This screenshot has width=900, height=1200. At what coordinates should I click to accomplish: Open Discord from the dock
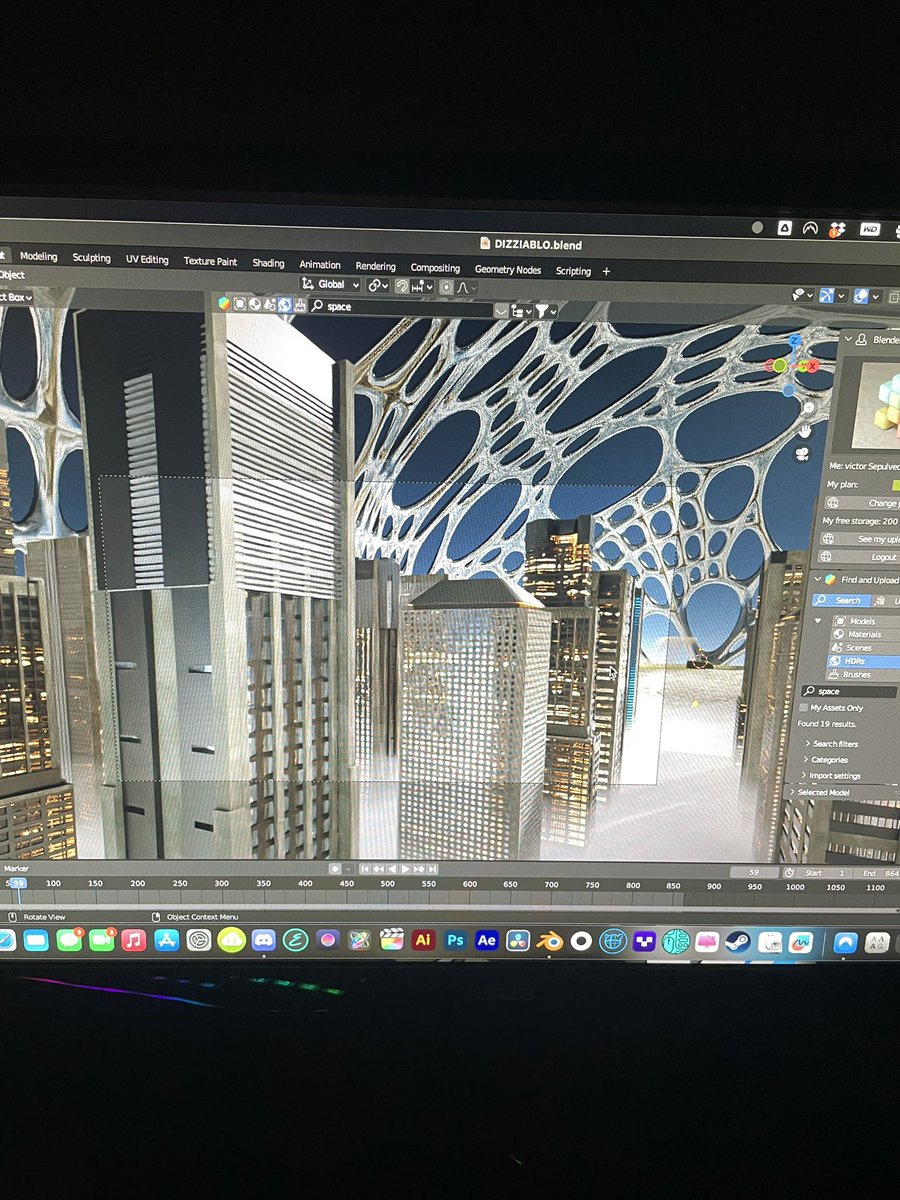coord(263,940)
